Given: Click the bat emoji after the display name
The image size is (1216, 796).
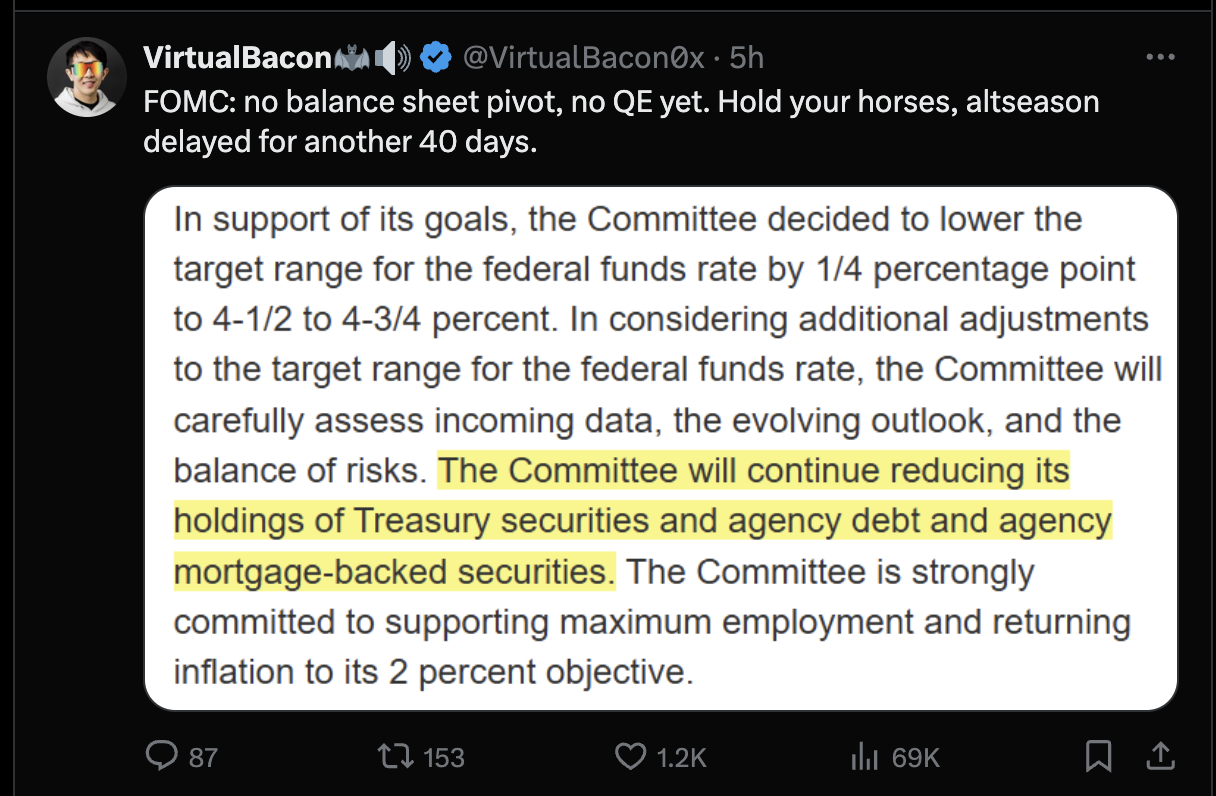Looking at the screenshot, I should tap(353, 59).
